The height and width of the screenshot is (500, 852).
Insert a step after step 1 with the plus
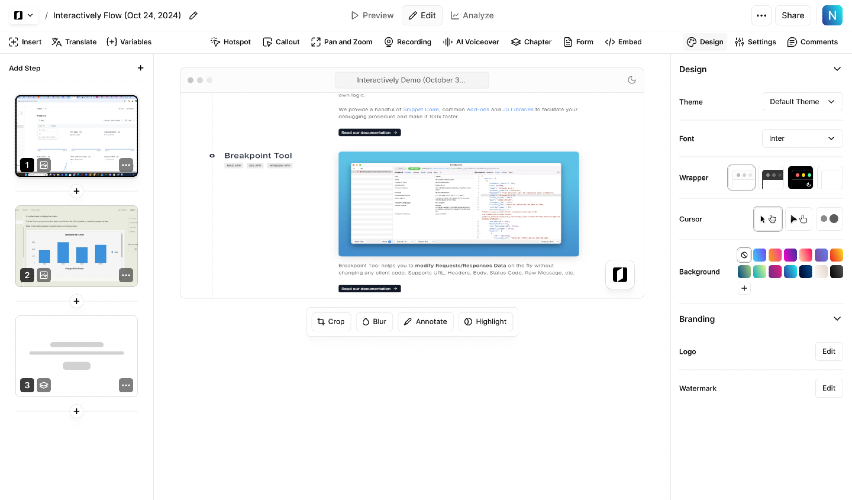click(x=77, y=191)
